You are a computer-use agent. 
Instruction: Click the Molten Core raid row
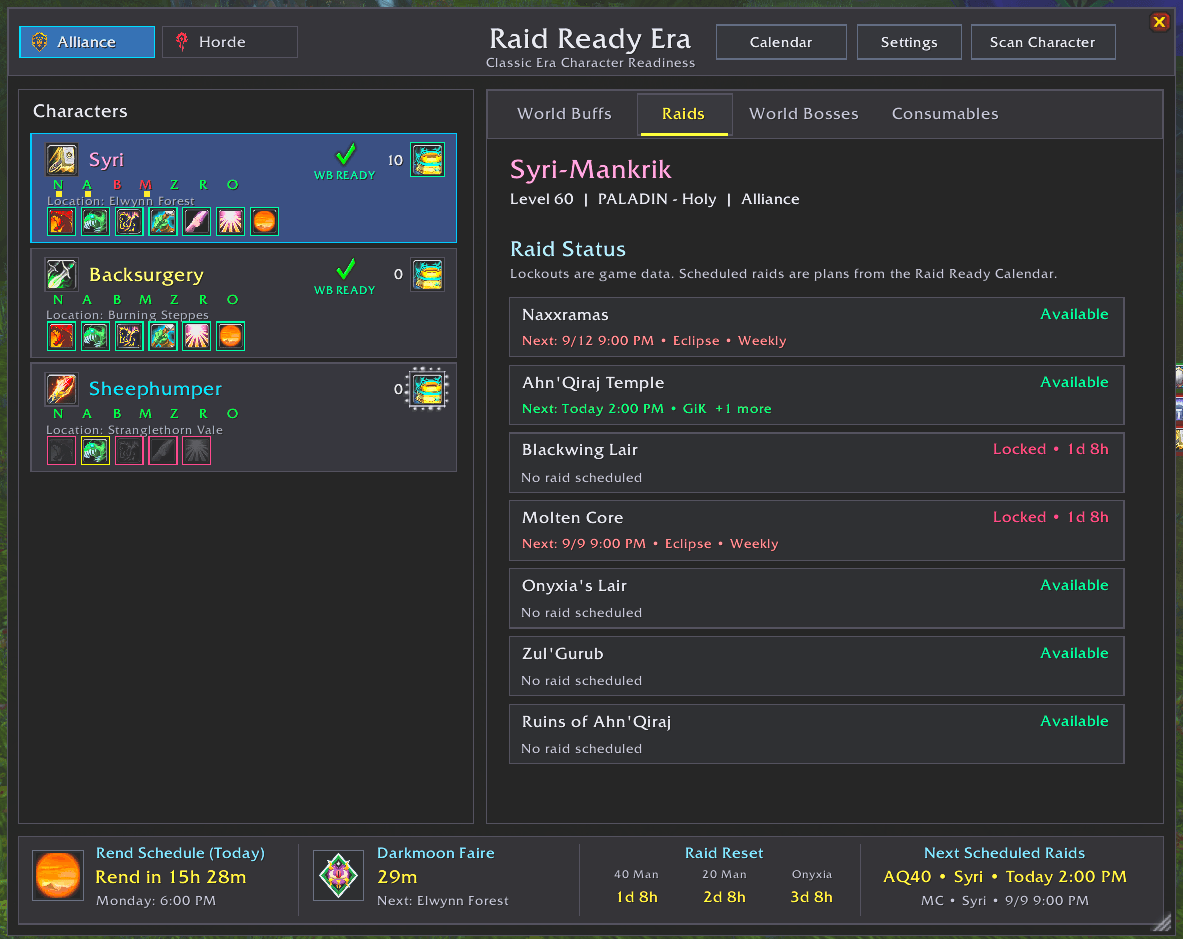[x=816, y=530]
